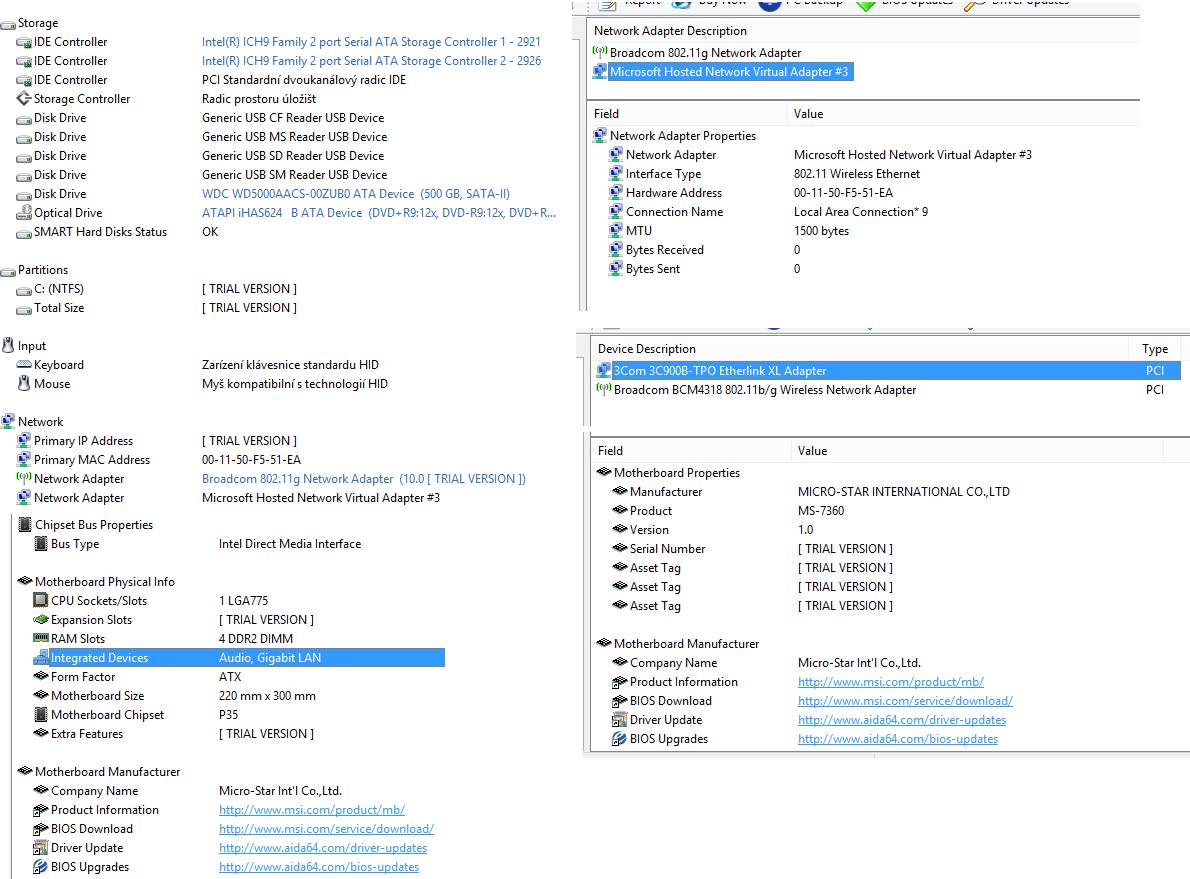The image size is (1190, 879).
Task: Click the Motherboard Size row icon
Action: click(41, 695)
